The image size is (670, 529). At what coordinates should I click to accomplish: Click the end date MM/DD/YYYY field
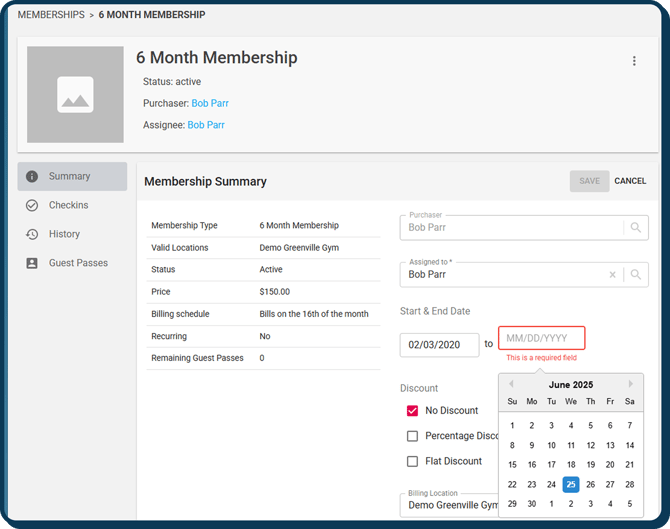point(541,339)
